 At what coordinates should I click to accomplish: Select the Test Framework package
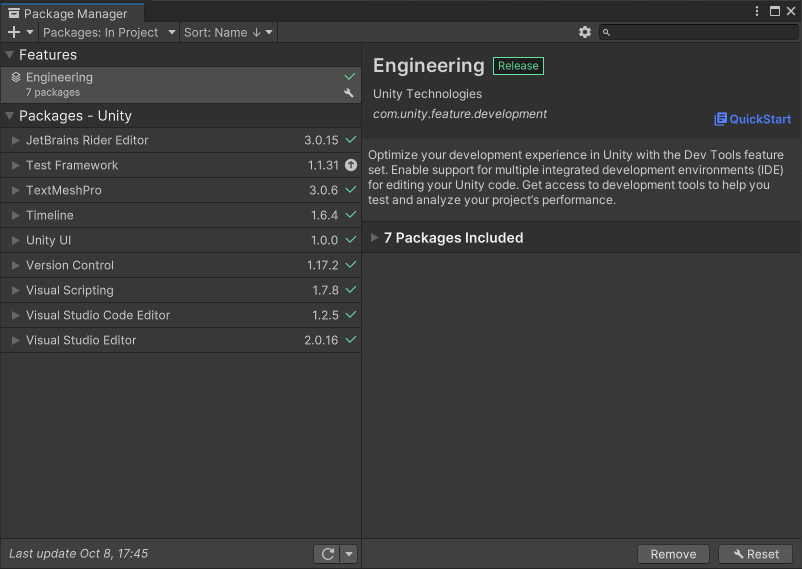tap(181, 165)
